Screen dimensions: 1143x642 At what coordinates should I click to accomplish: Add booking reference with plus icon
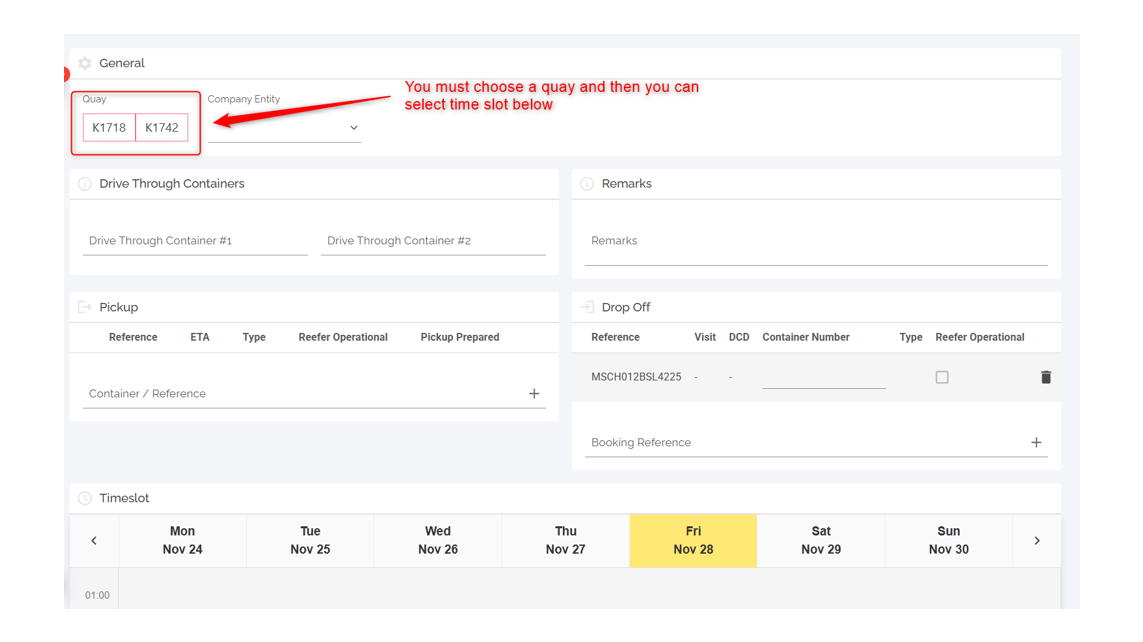[x=1036, y=442]
